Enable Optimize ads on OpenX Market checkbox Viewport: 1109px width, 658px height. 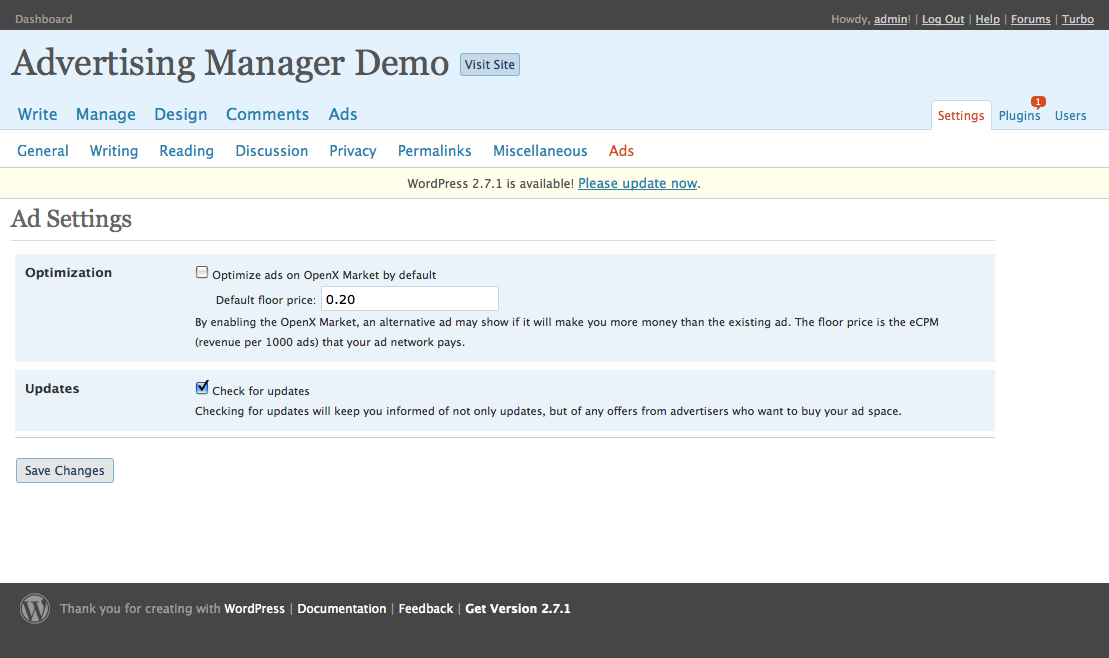click(x=202, y=273)
